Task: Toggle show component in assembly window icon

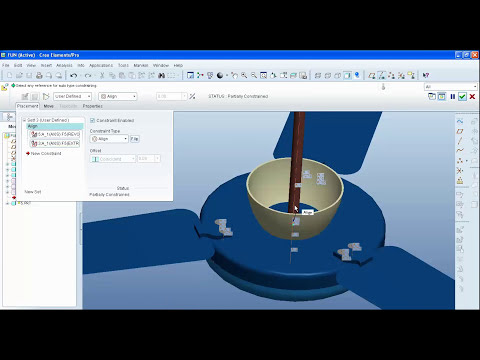Action: pos(442,97)
